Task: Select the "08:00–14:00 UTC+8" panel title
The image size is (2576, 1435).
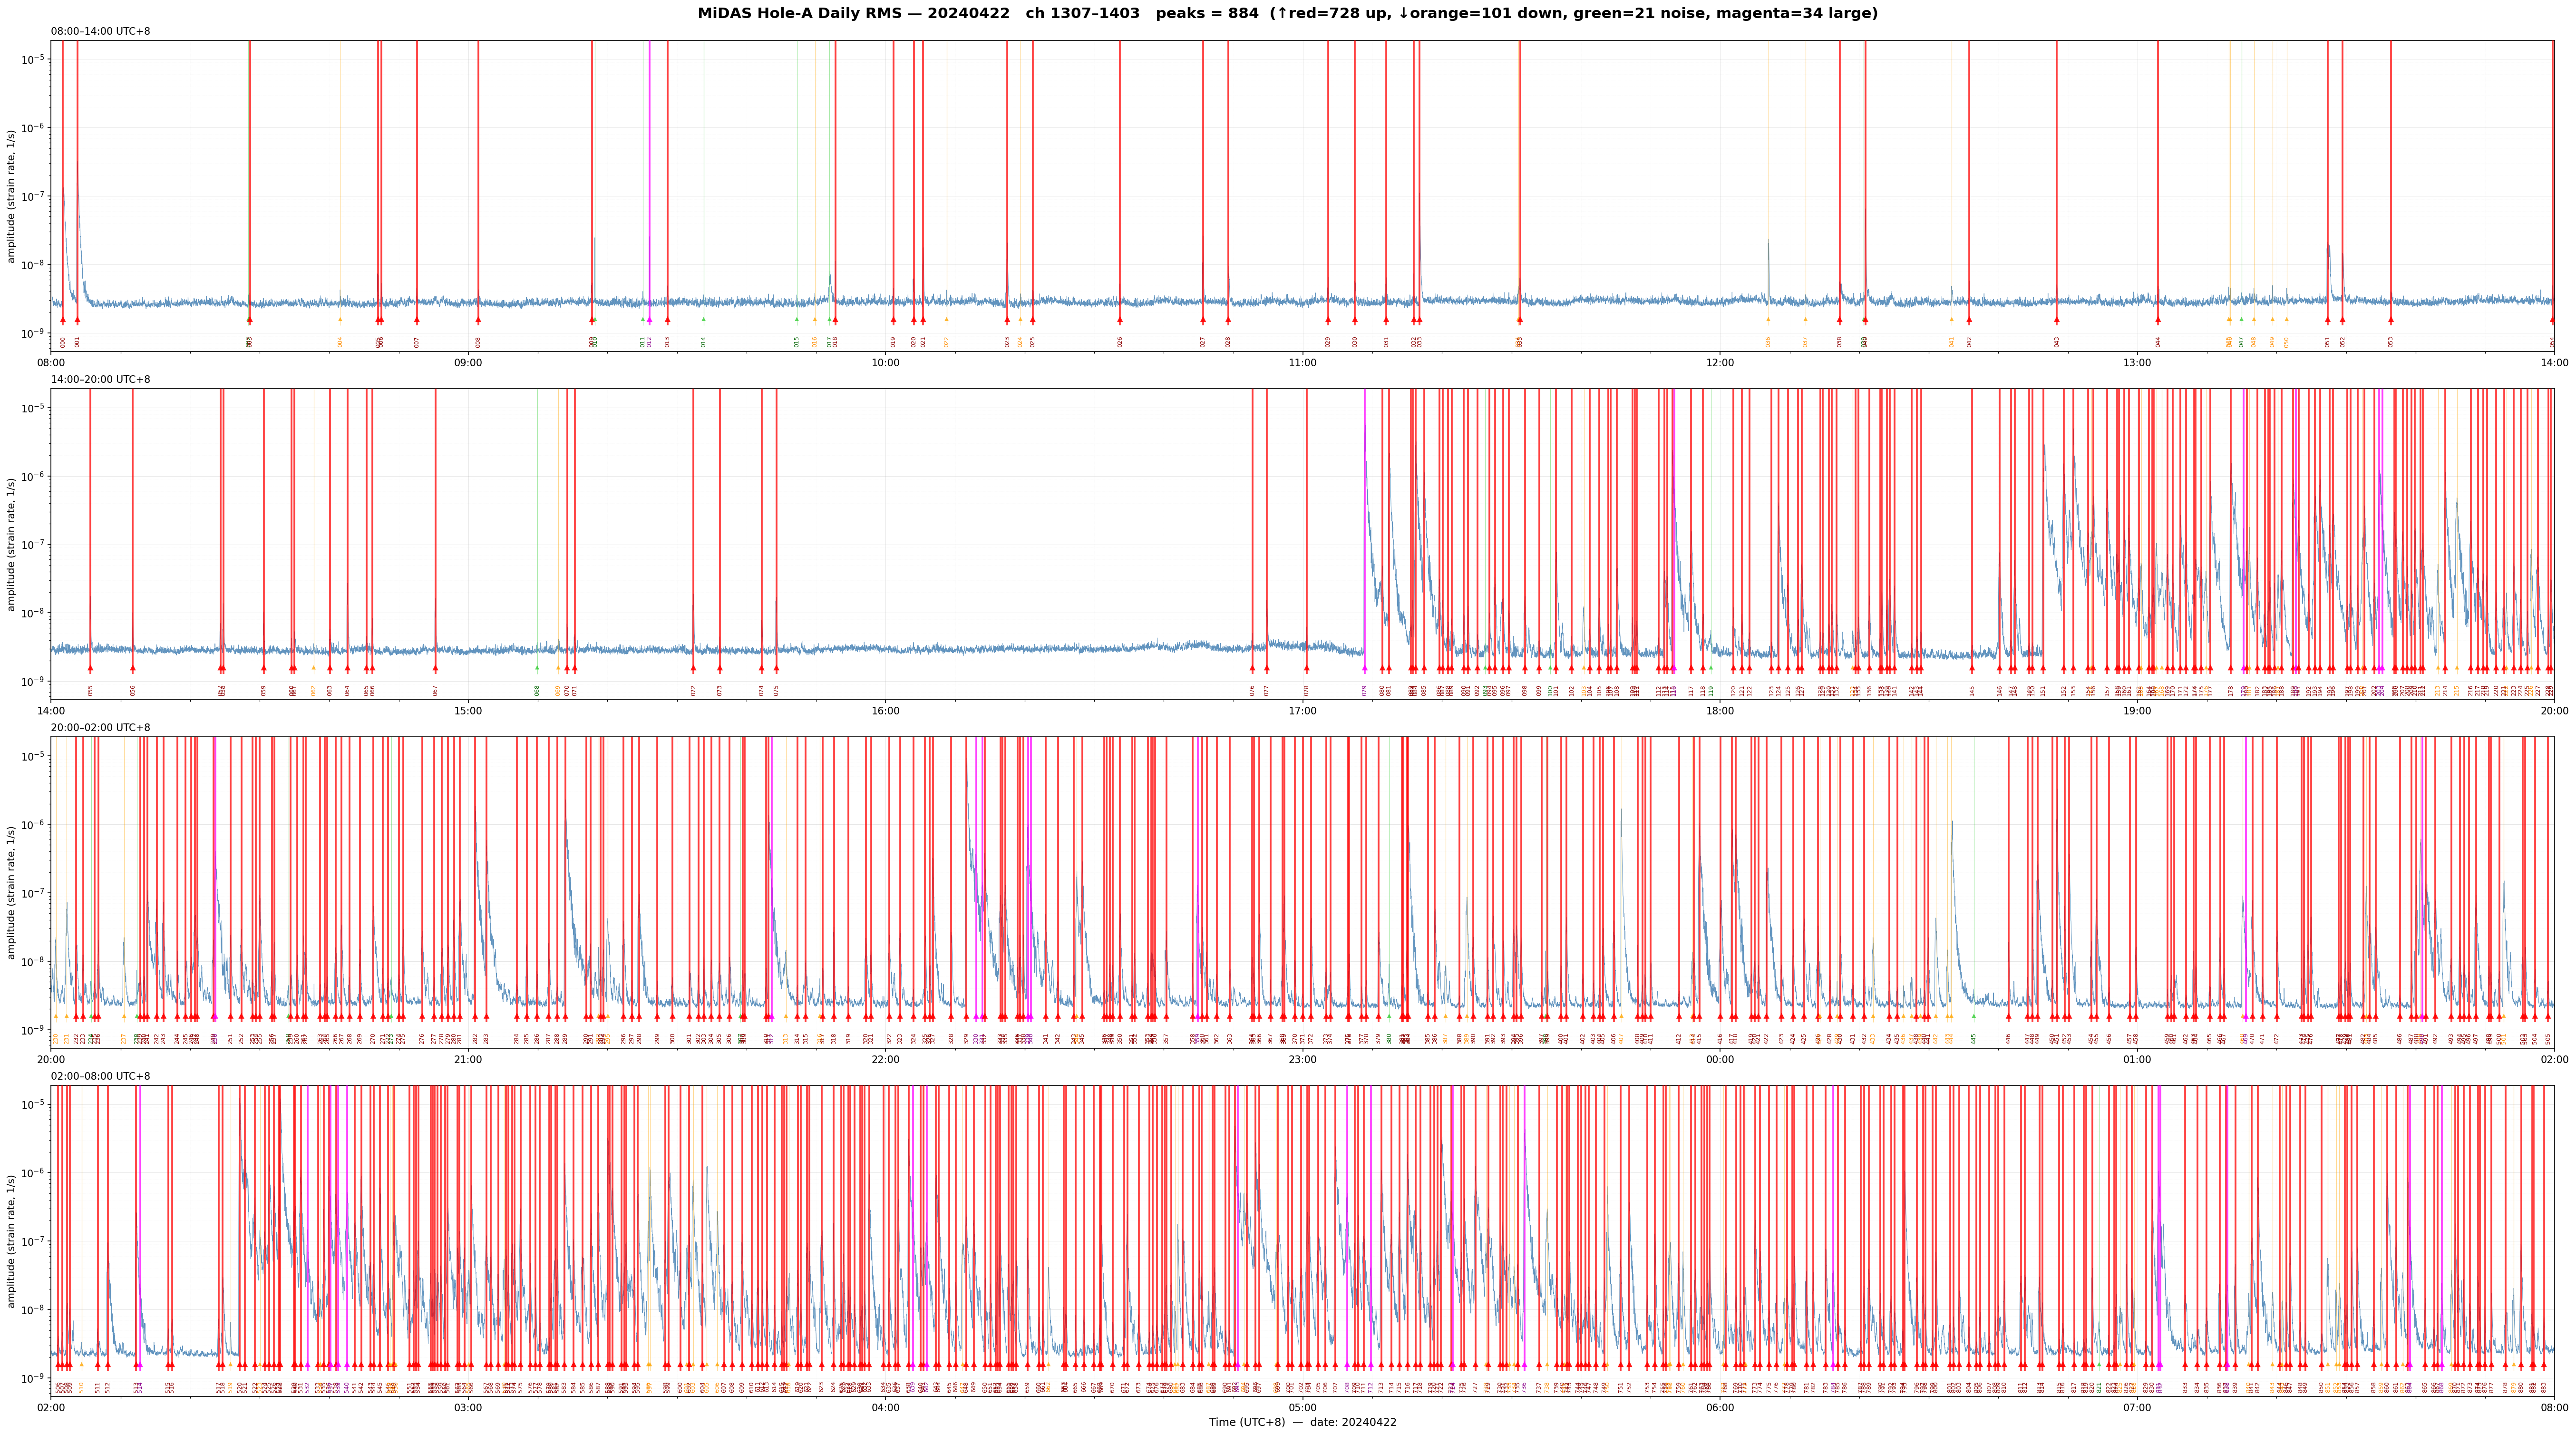Action: tap(101, 32)
